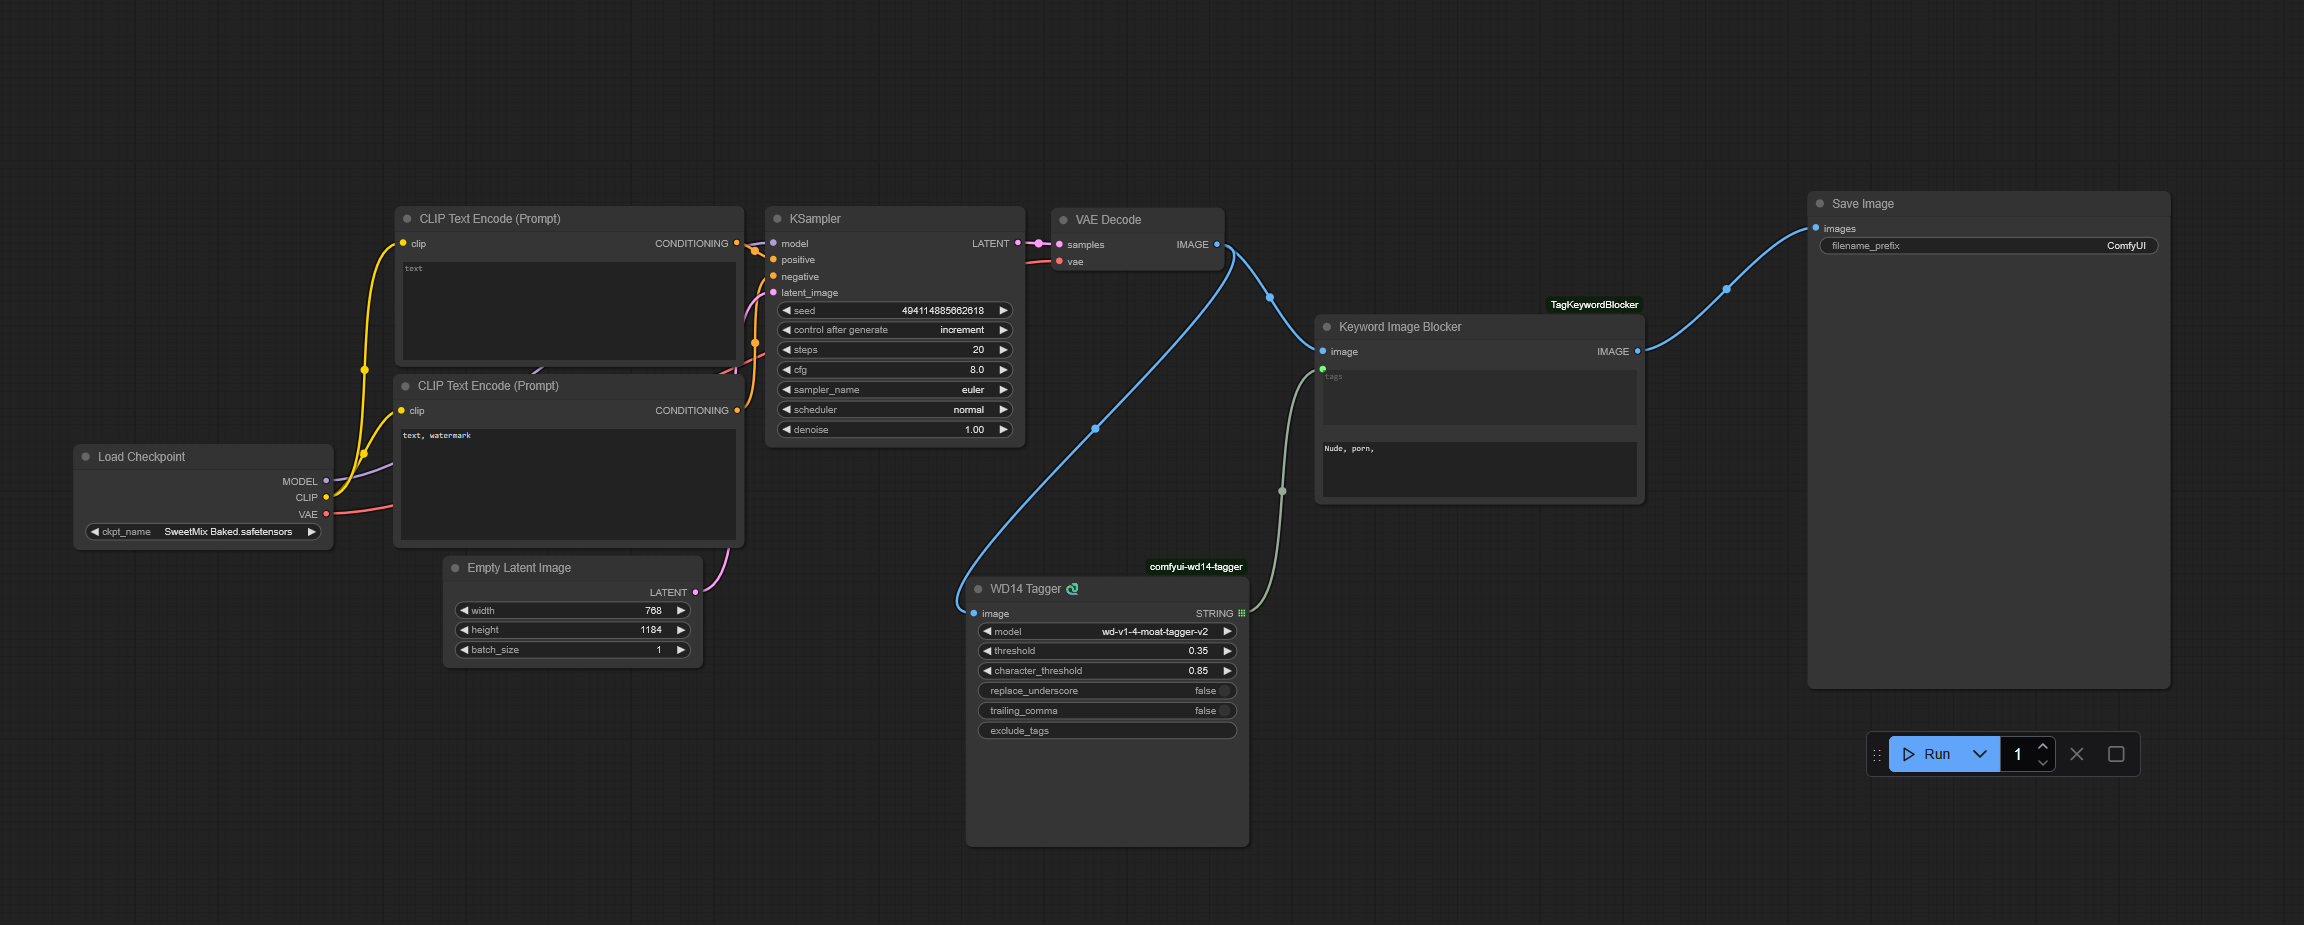The height and width of the screenshot is (925, 2304).
Task: Click the WD14 Tagger refresh icon
Action: (1072, 589)
